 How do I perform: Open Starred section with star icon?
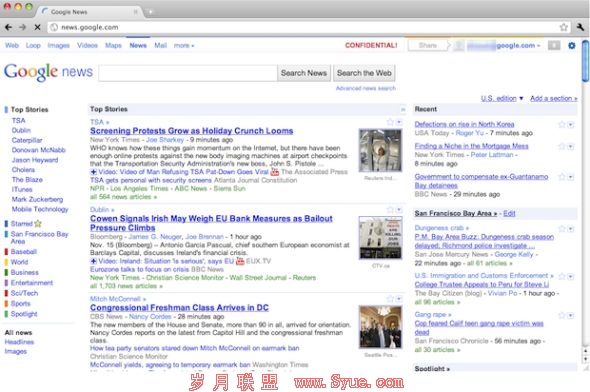26,223
